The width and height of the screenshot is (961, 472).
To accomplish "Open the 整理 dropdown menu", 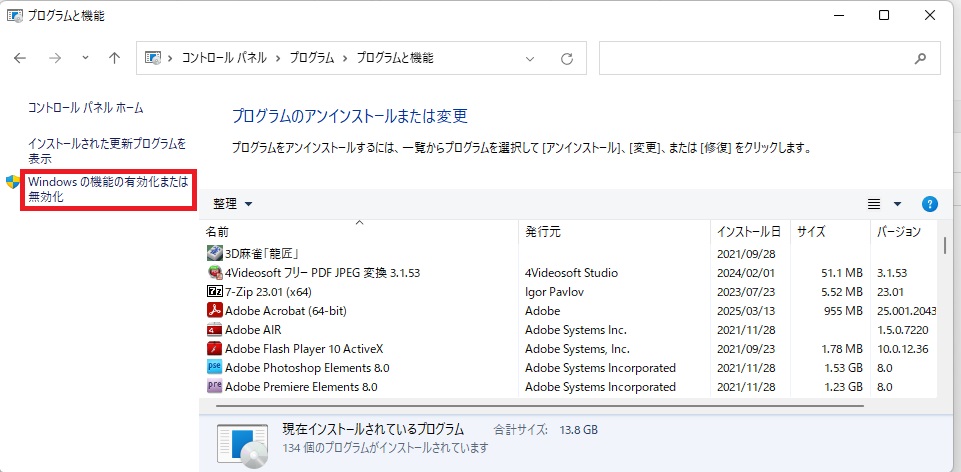I will point(232,204).
